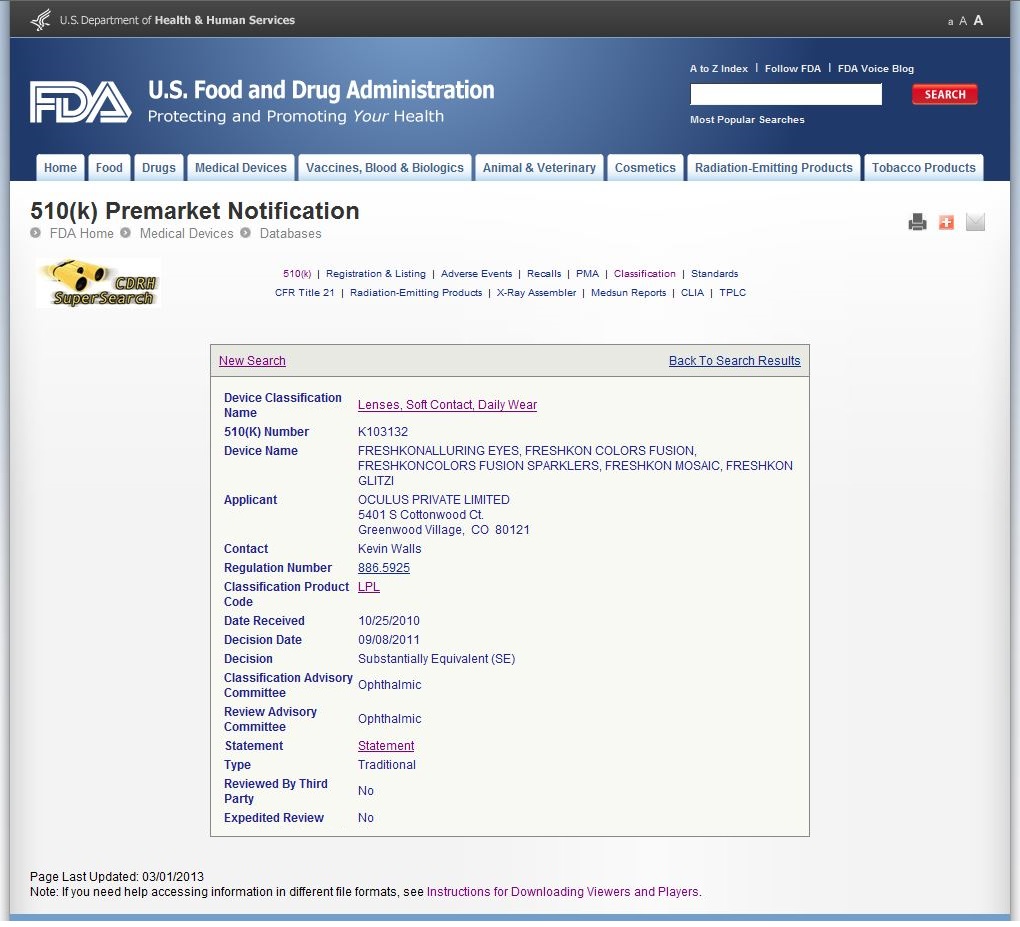Open the Drugs tab
This screenshot has height=927, width=1020.
(159, 168)
